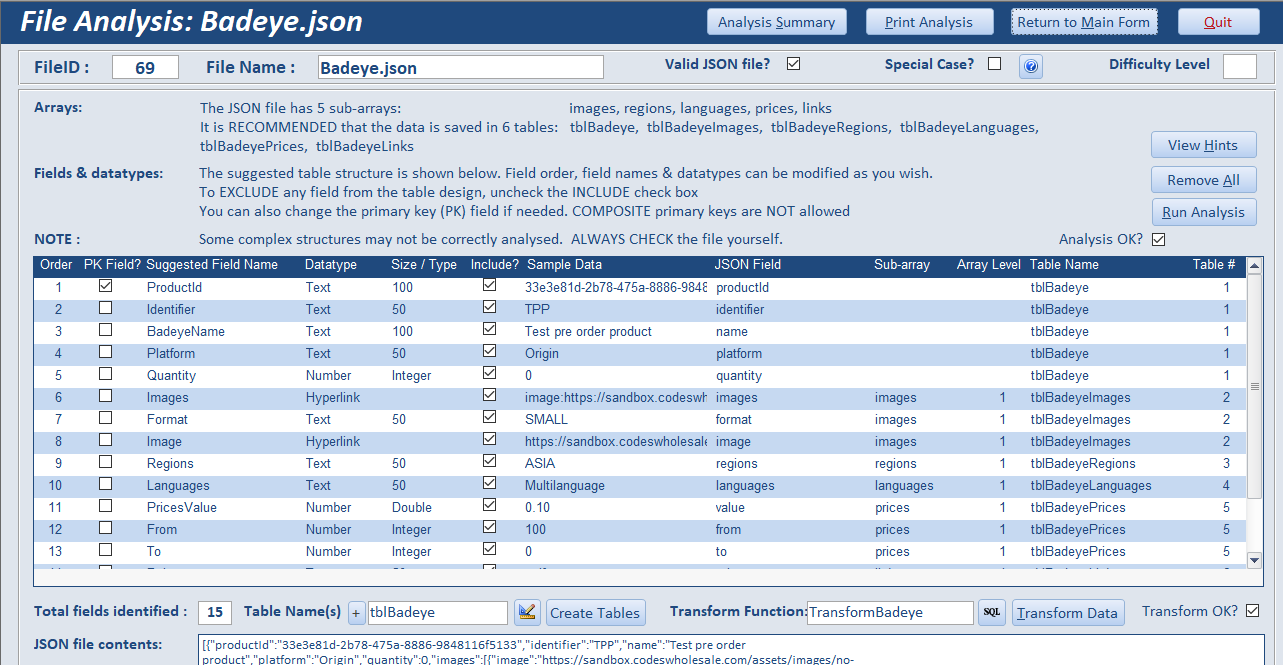Click the Run Analysis button
The height and width of the screenshot is (665, 1283).
(1204, 212)
